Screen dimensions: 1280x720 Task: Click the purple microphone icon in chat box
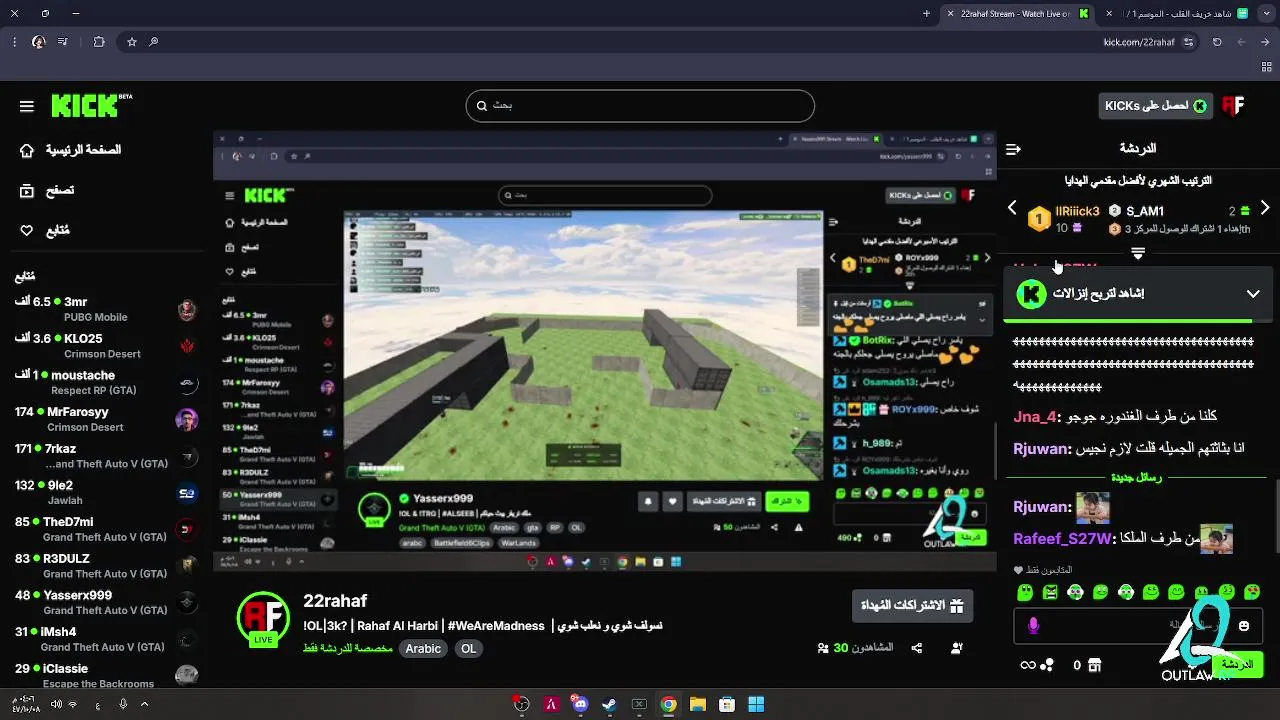(1034, 626)
